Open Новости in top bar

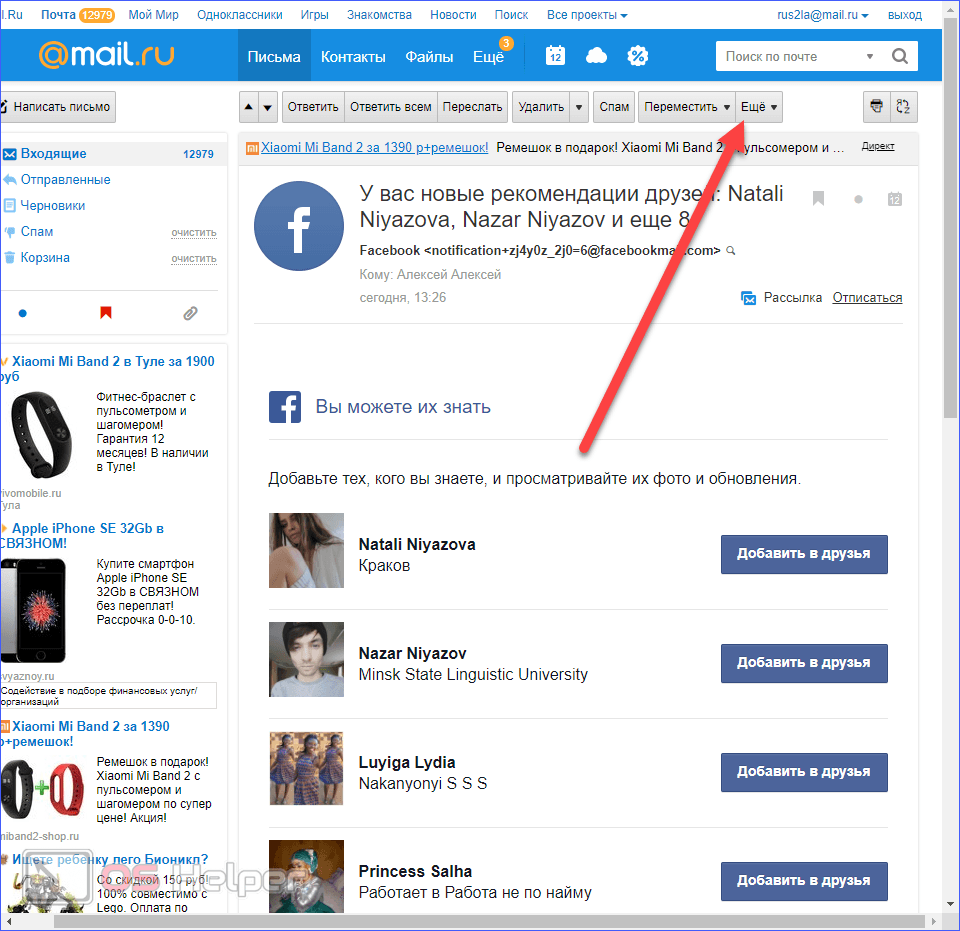[453, 15]
